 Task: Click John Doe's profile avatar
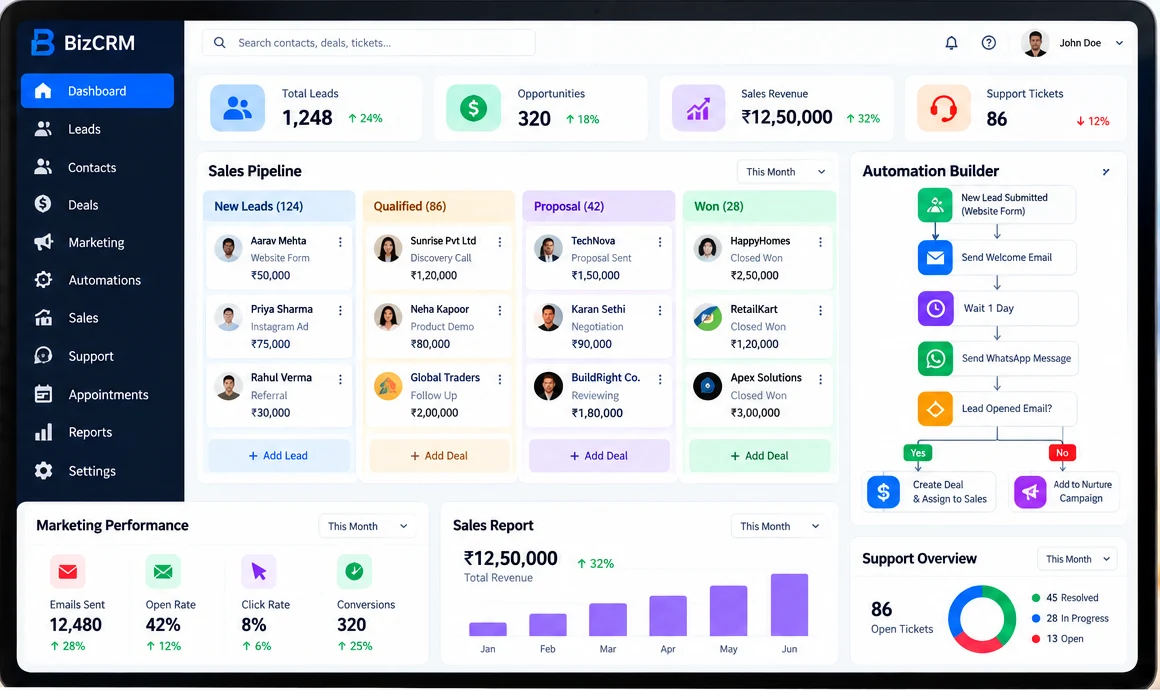[1035, 43]
